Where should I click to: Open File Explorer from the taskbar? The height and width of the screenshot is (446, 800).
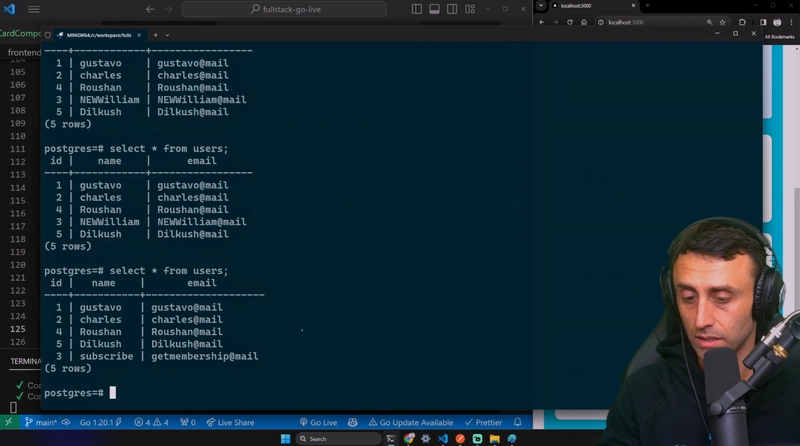pyautogui.click(x=494, y=438)
